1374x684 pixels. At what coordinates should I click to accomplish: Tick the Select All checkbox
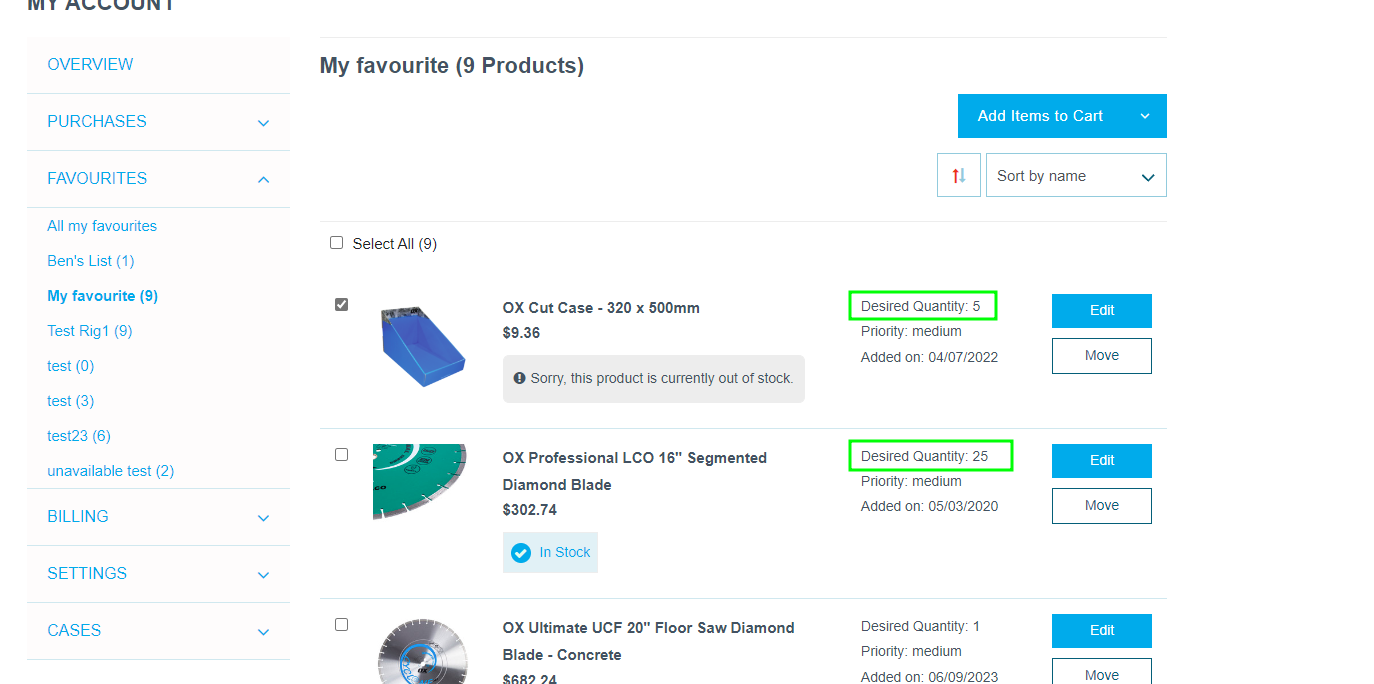pyautogui.click(x=336, y=243)
